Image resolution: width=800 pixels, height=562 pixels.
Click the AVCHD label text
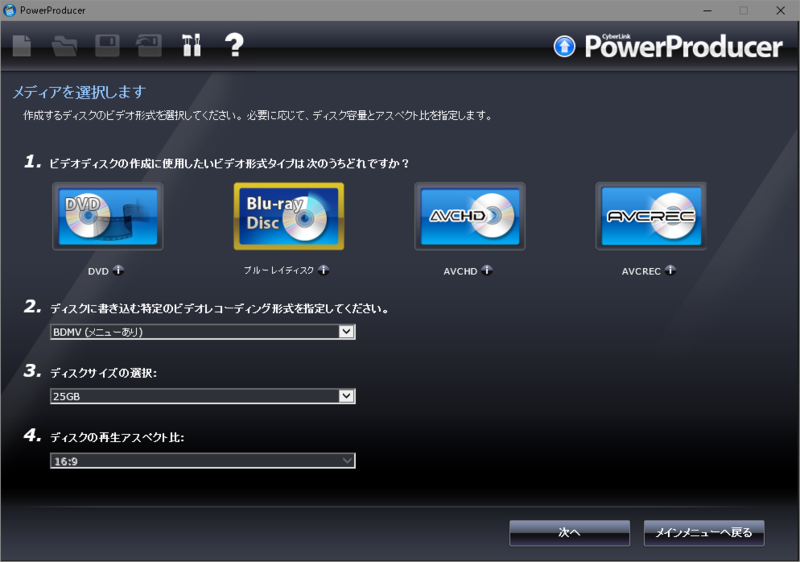tap(460, 271)
